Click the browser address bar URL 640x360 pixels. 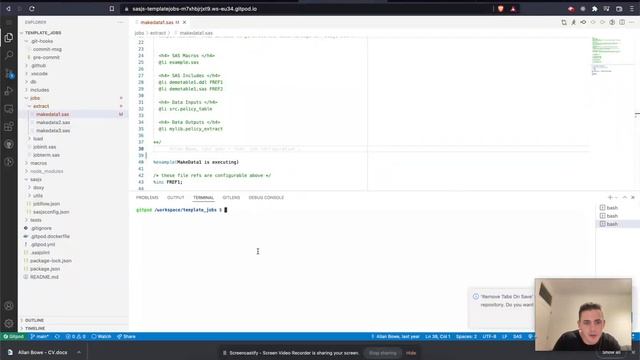(195, 9)
